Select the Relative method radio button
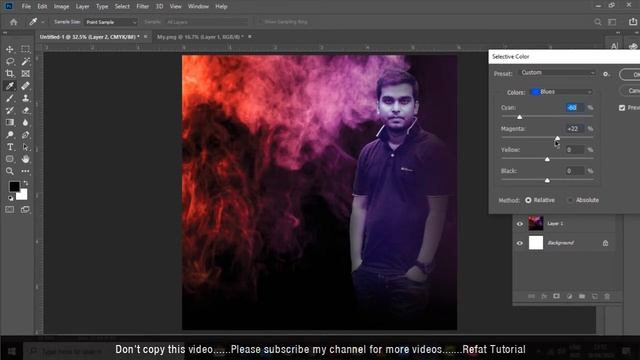 pos(528,200)
